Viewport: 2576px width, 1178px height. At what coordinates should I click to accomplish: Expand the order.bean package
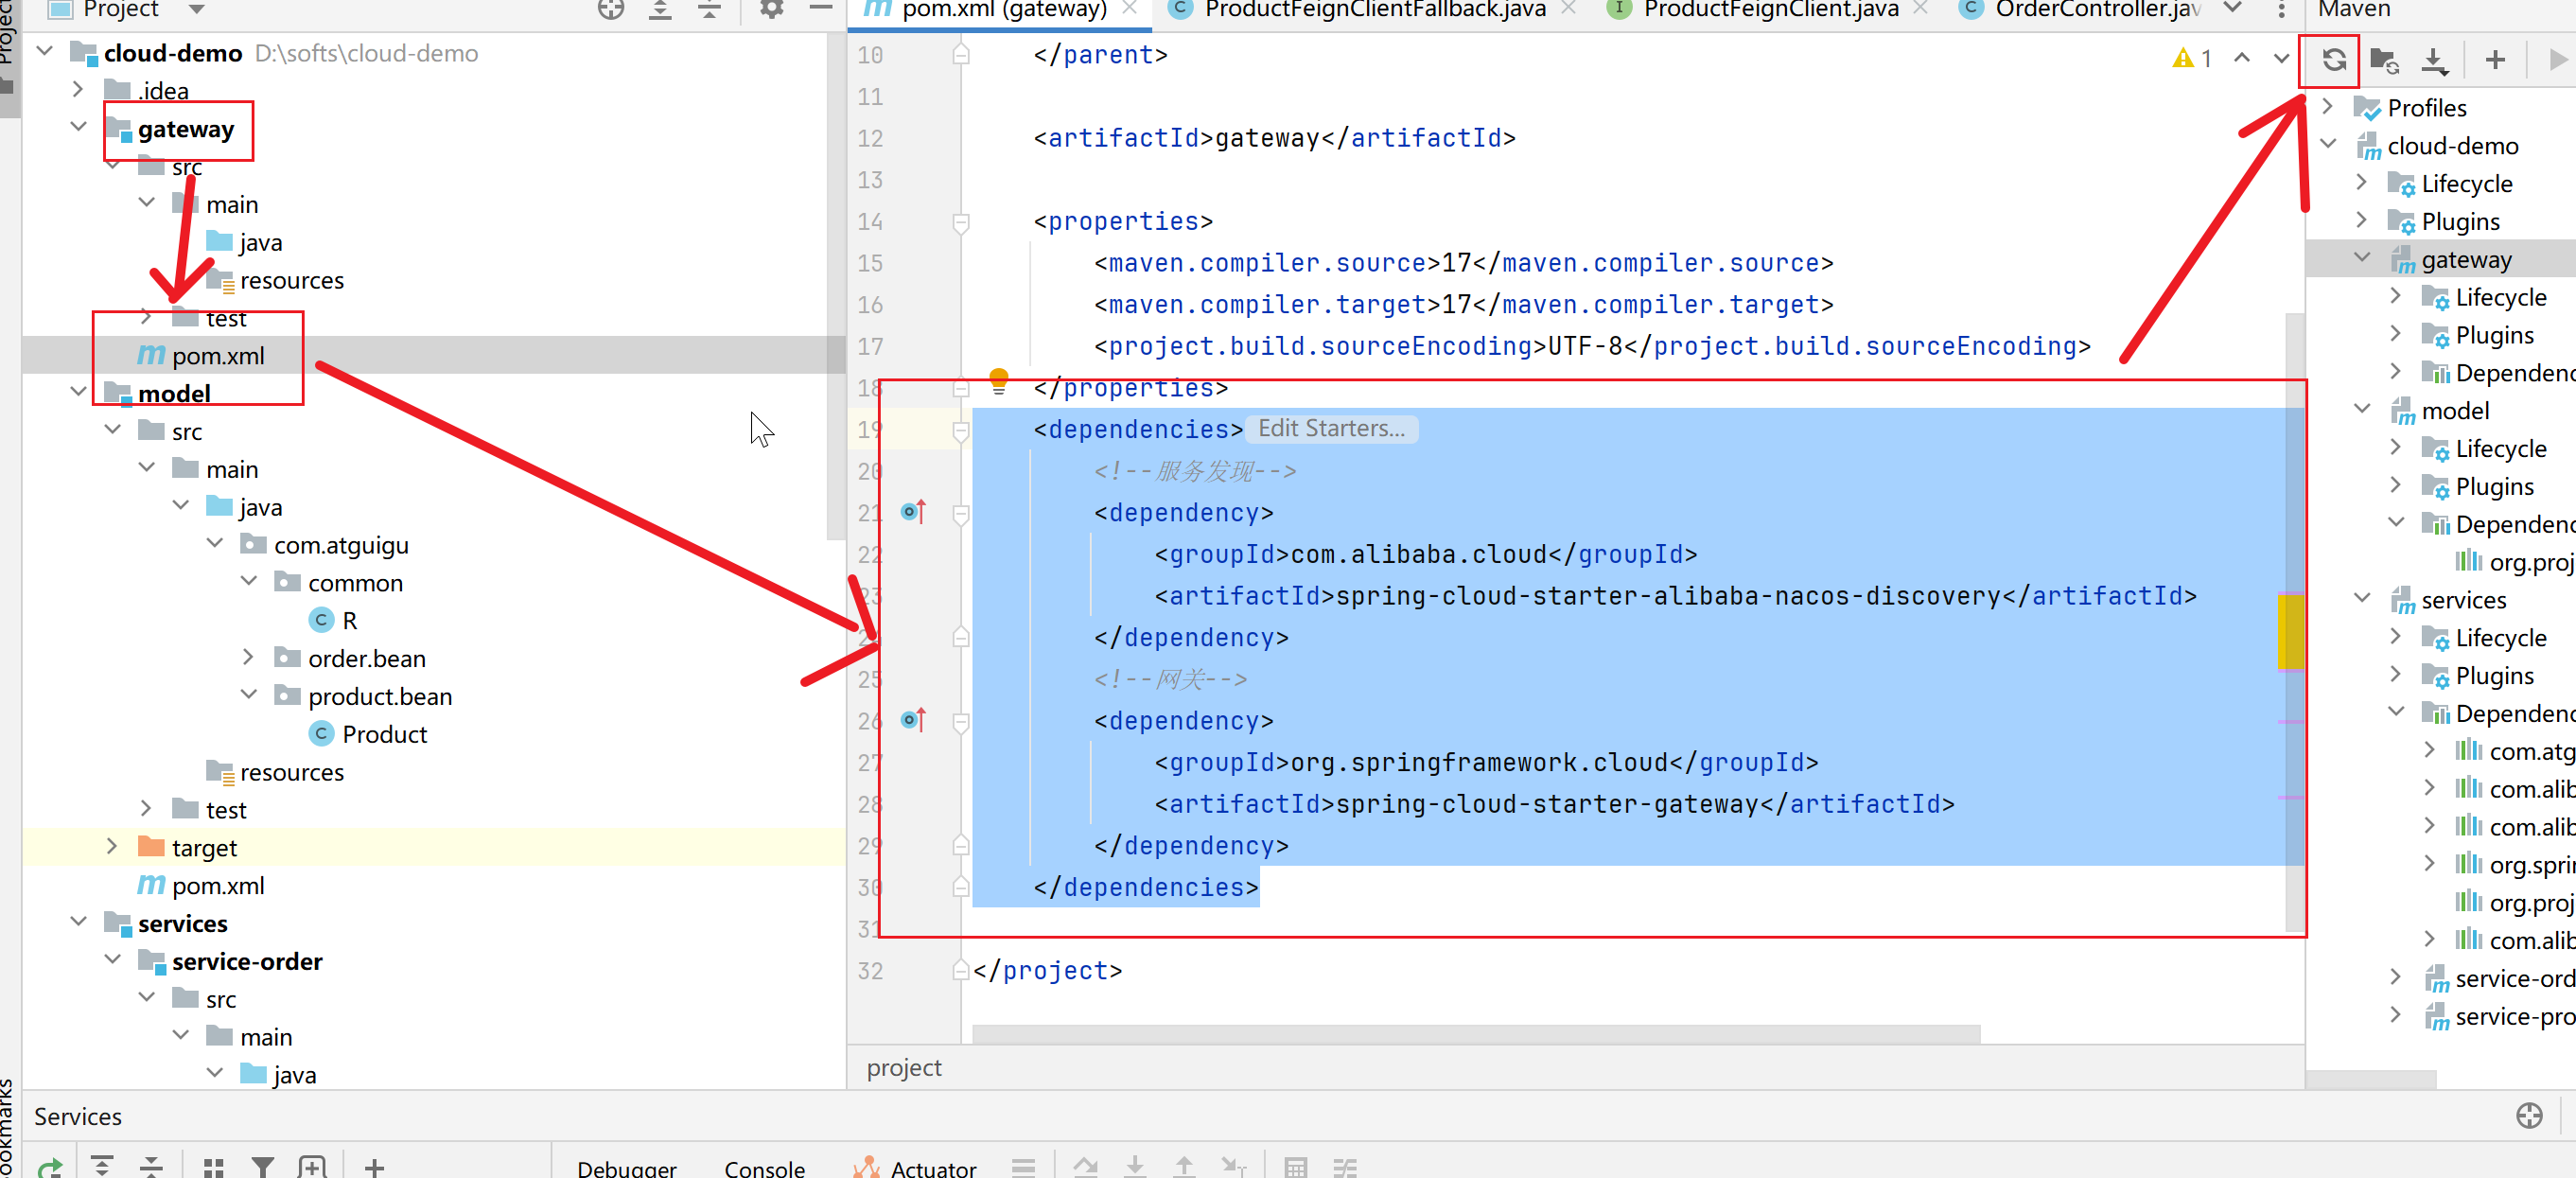(x=249, y=657)
